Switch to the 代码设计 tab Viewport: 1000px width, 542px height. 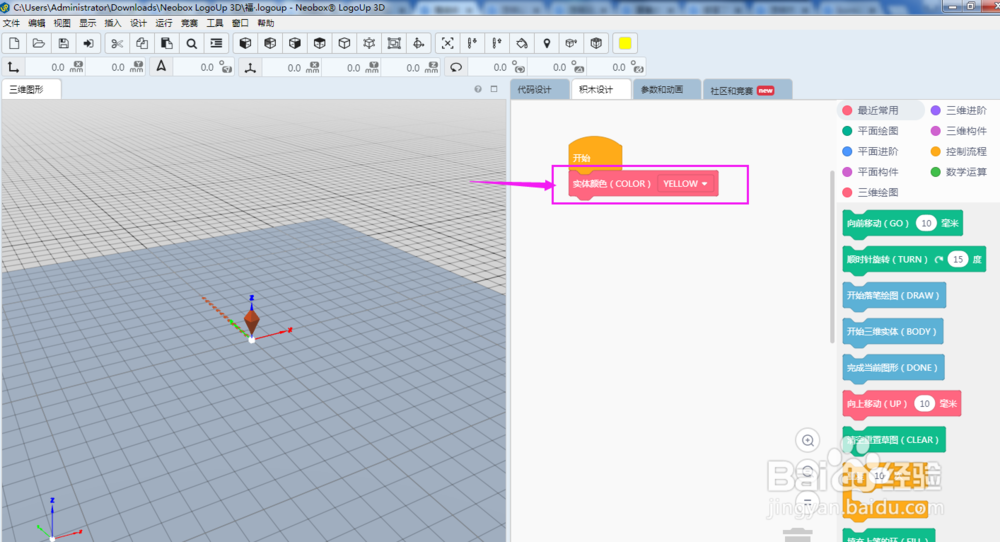[x=539, y=89]
